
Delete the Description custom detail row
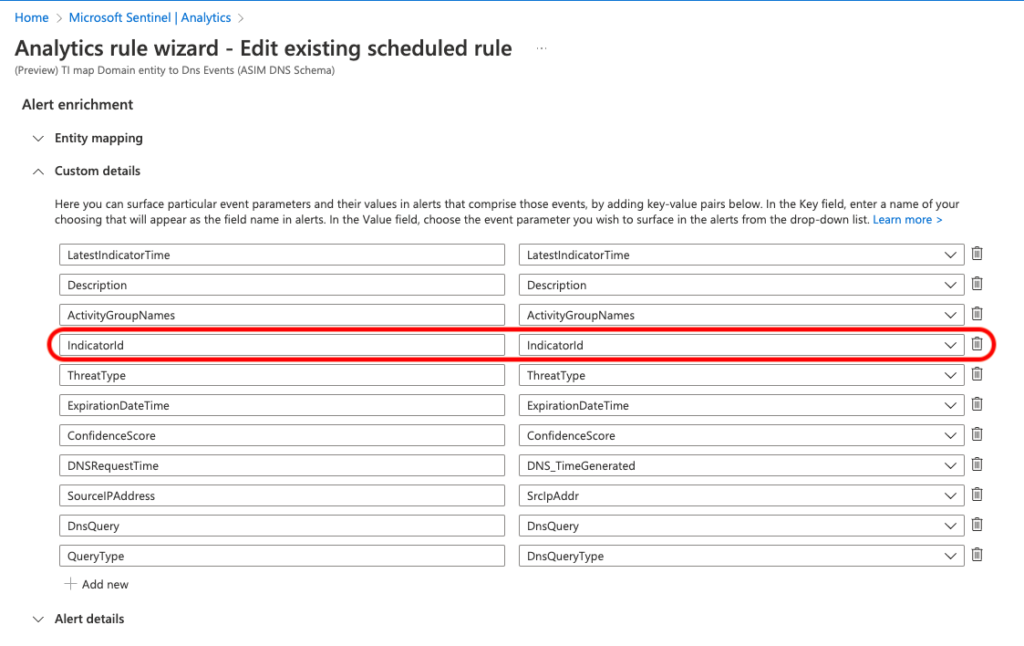[x=977, y=283]
